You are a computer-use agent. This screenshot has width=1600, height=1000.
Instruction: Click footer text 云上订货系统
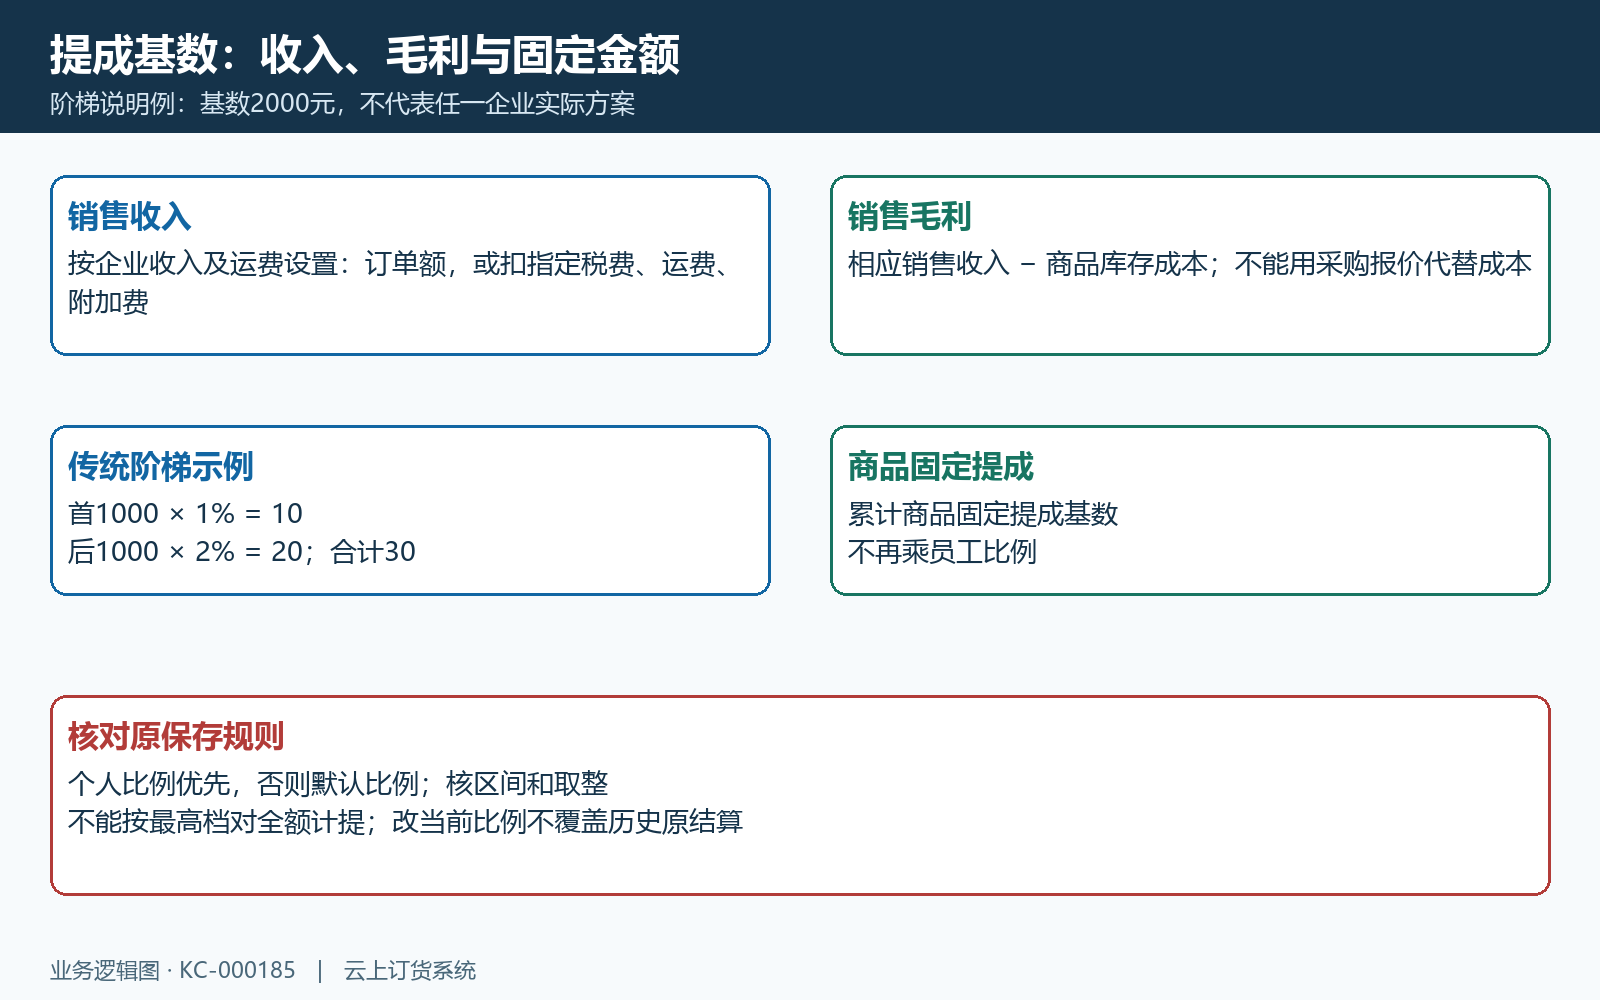pos(410,970)
